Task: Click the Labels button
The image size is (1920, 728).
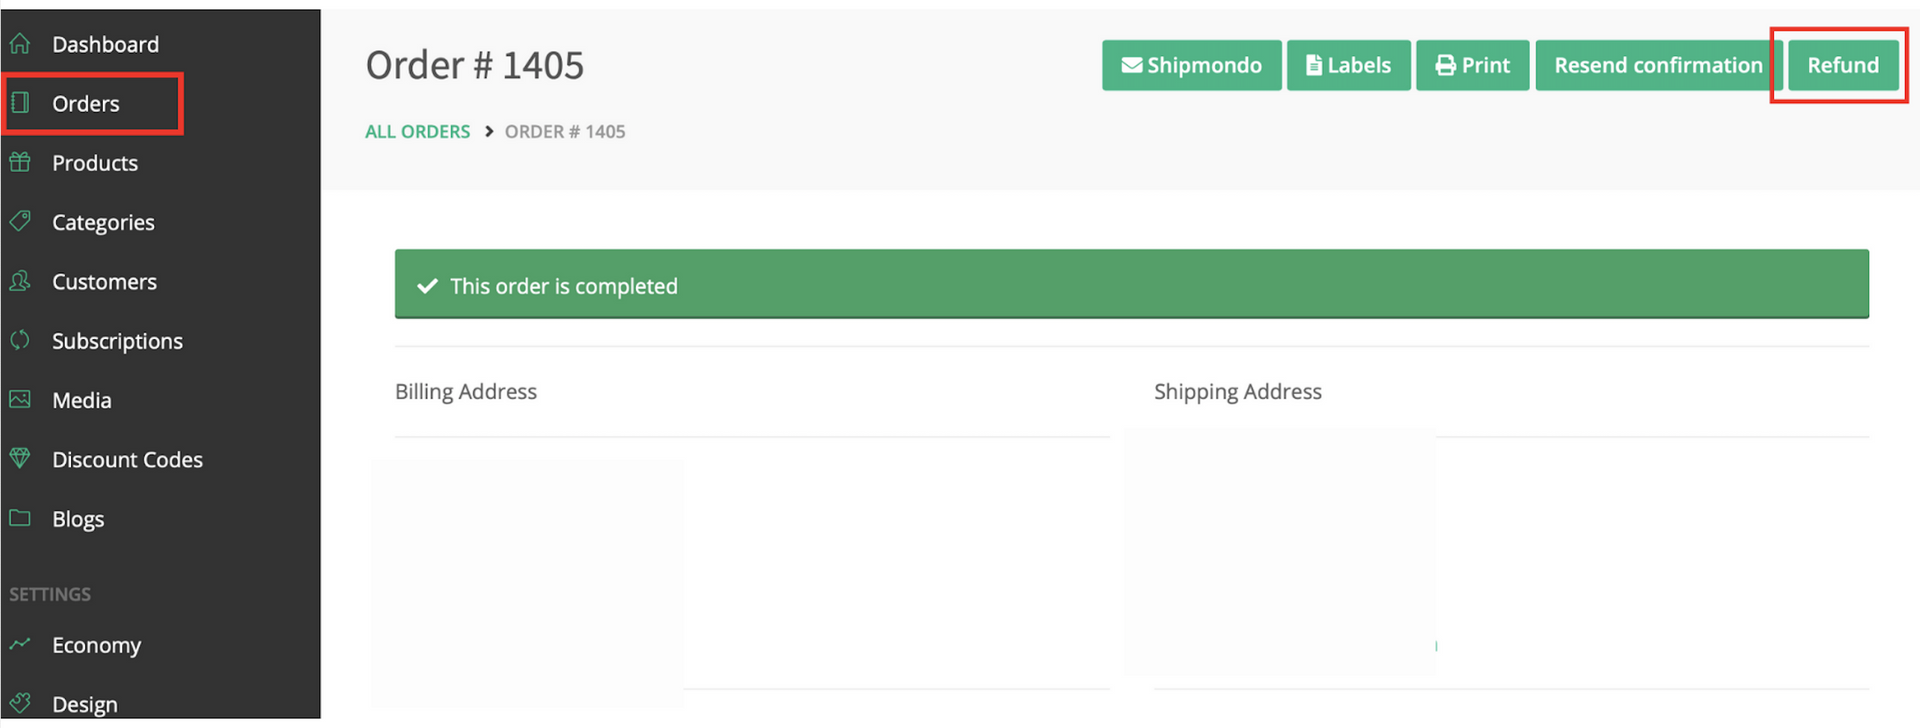Action: click(x=1348, y=65)
